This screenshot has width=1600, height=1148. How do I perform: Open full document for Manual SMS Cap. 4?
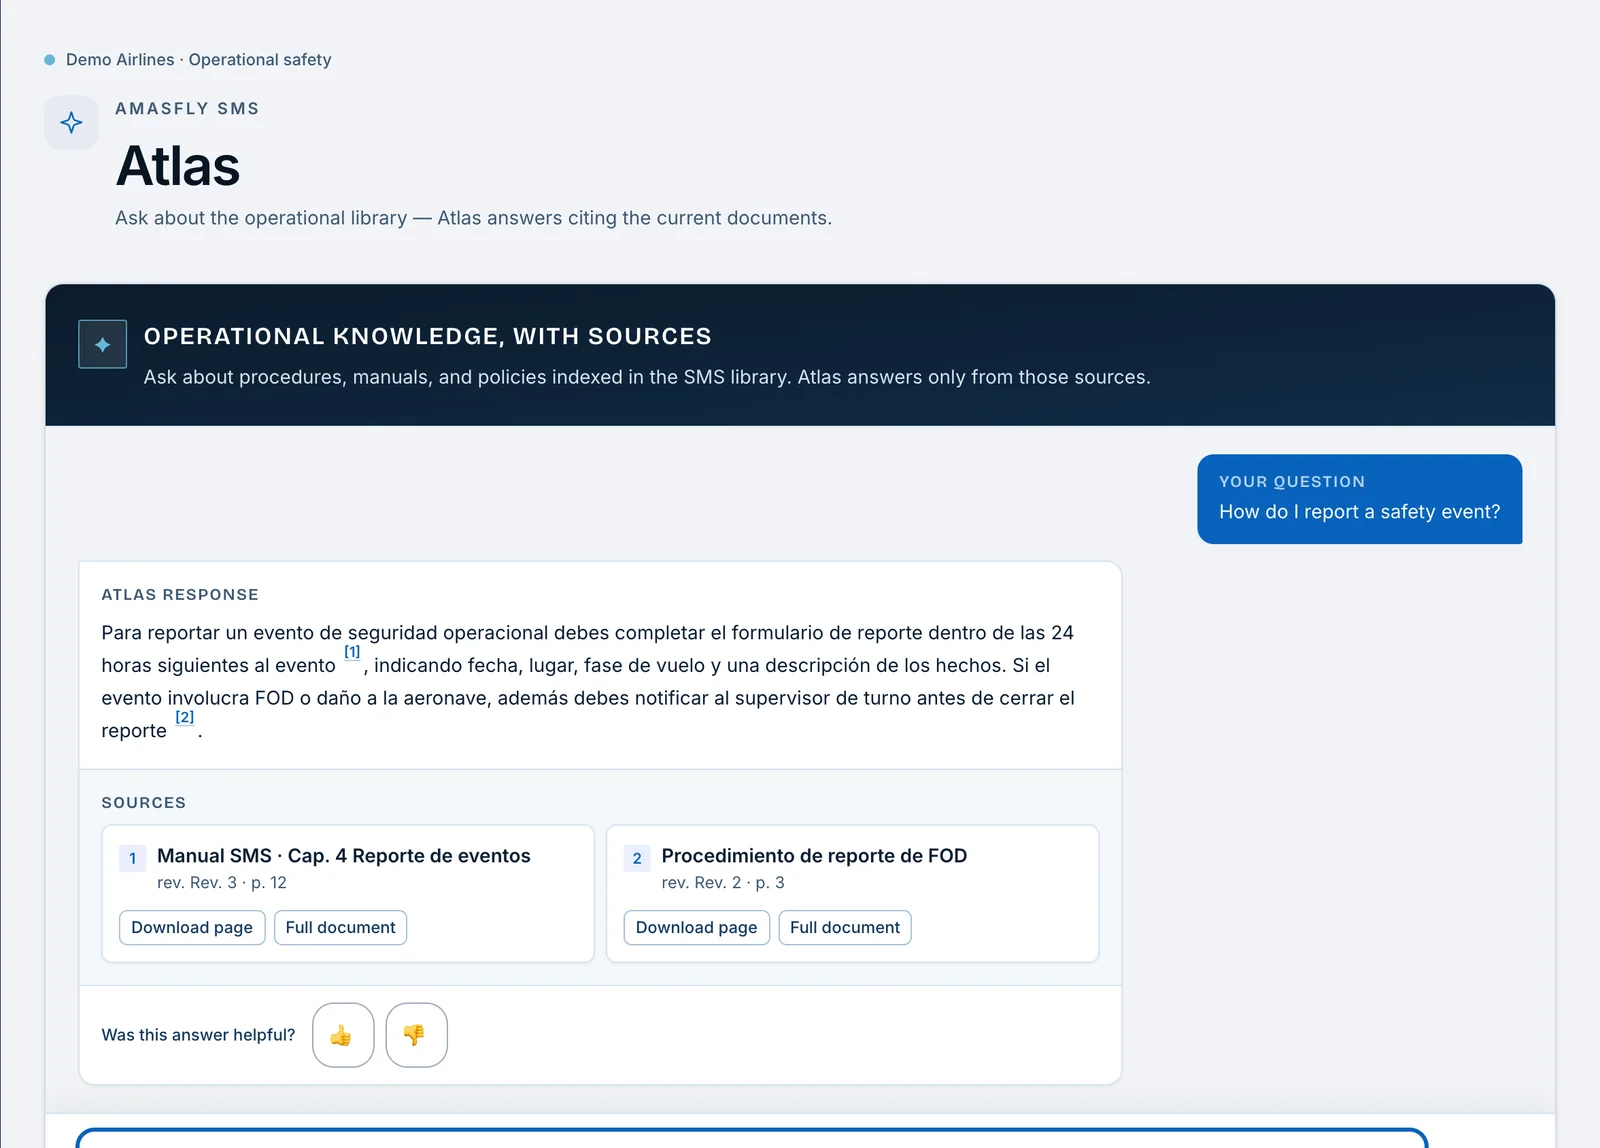pos(340,927)
